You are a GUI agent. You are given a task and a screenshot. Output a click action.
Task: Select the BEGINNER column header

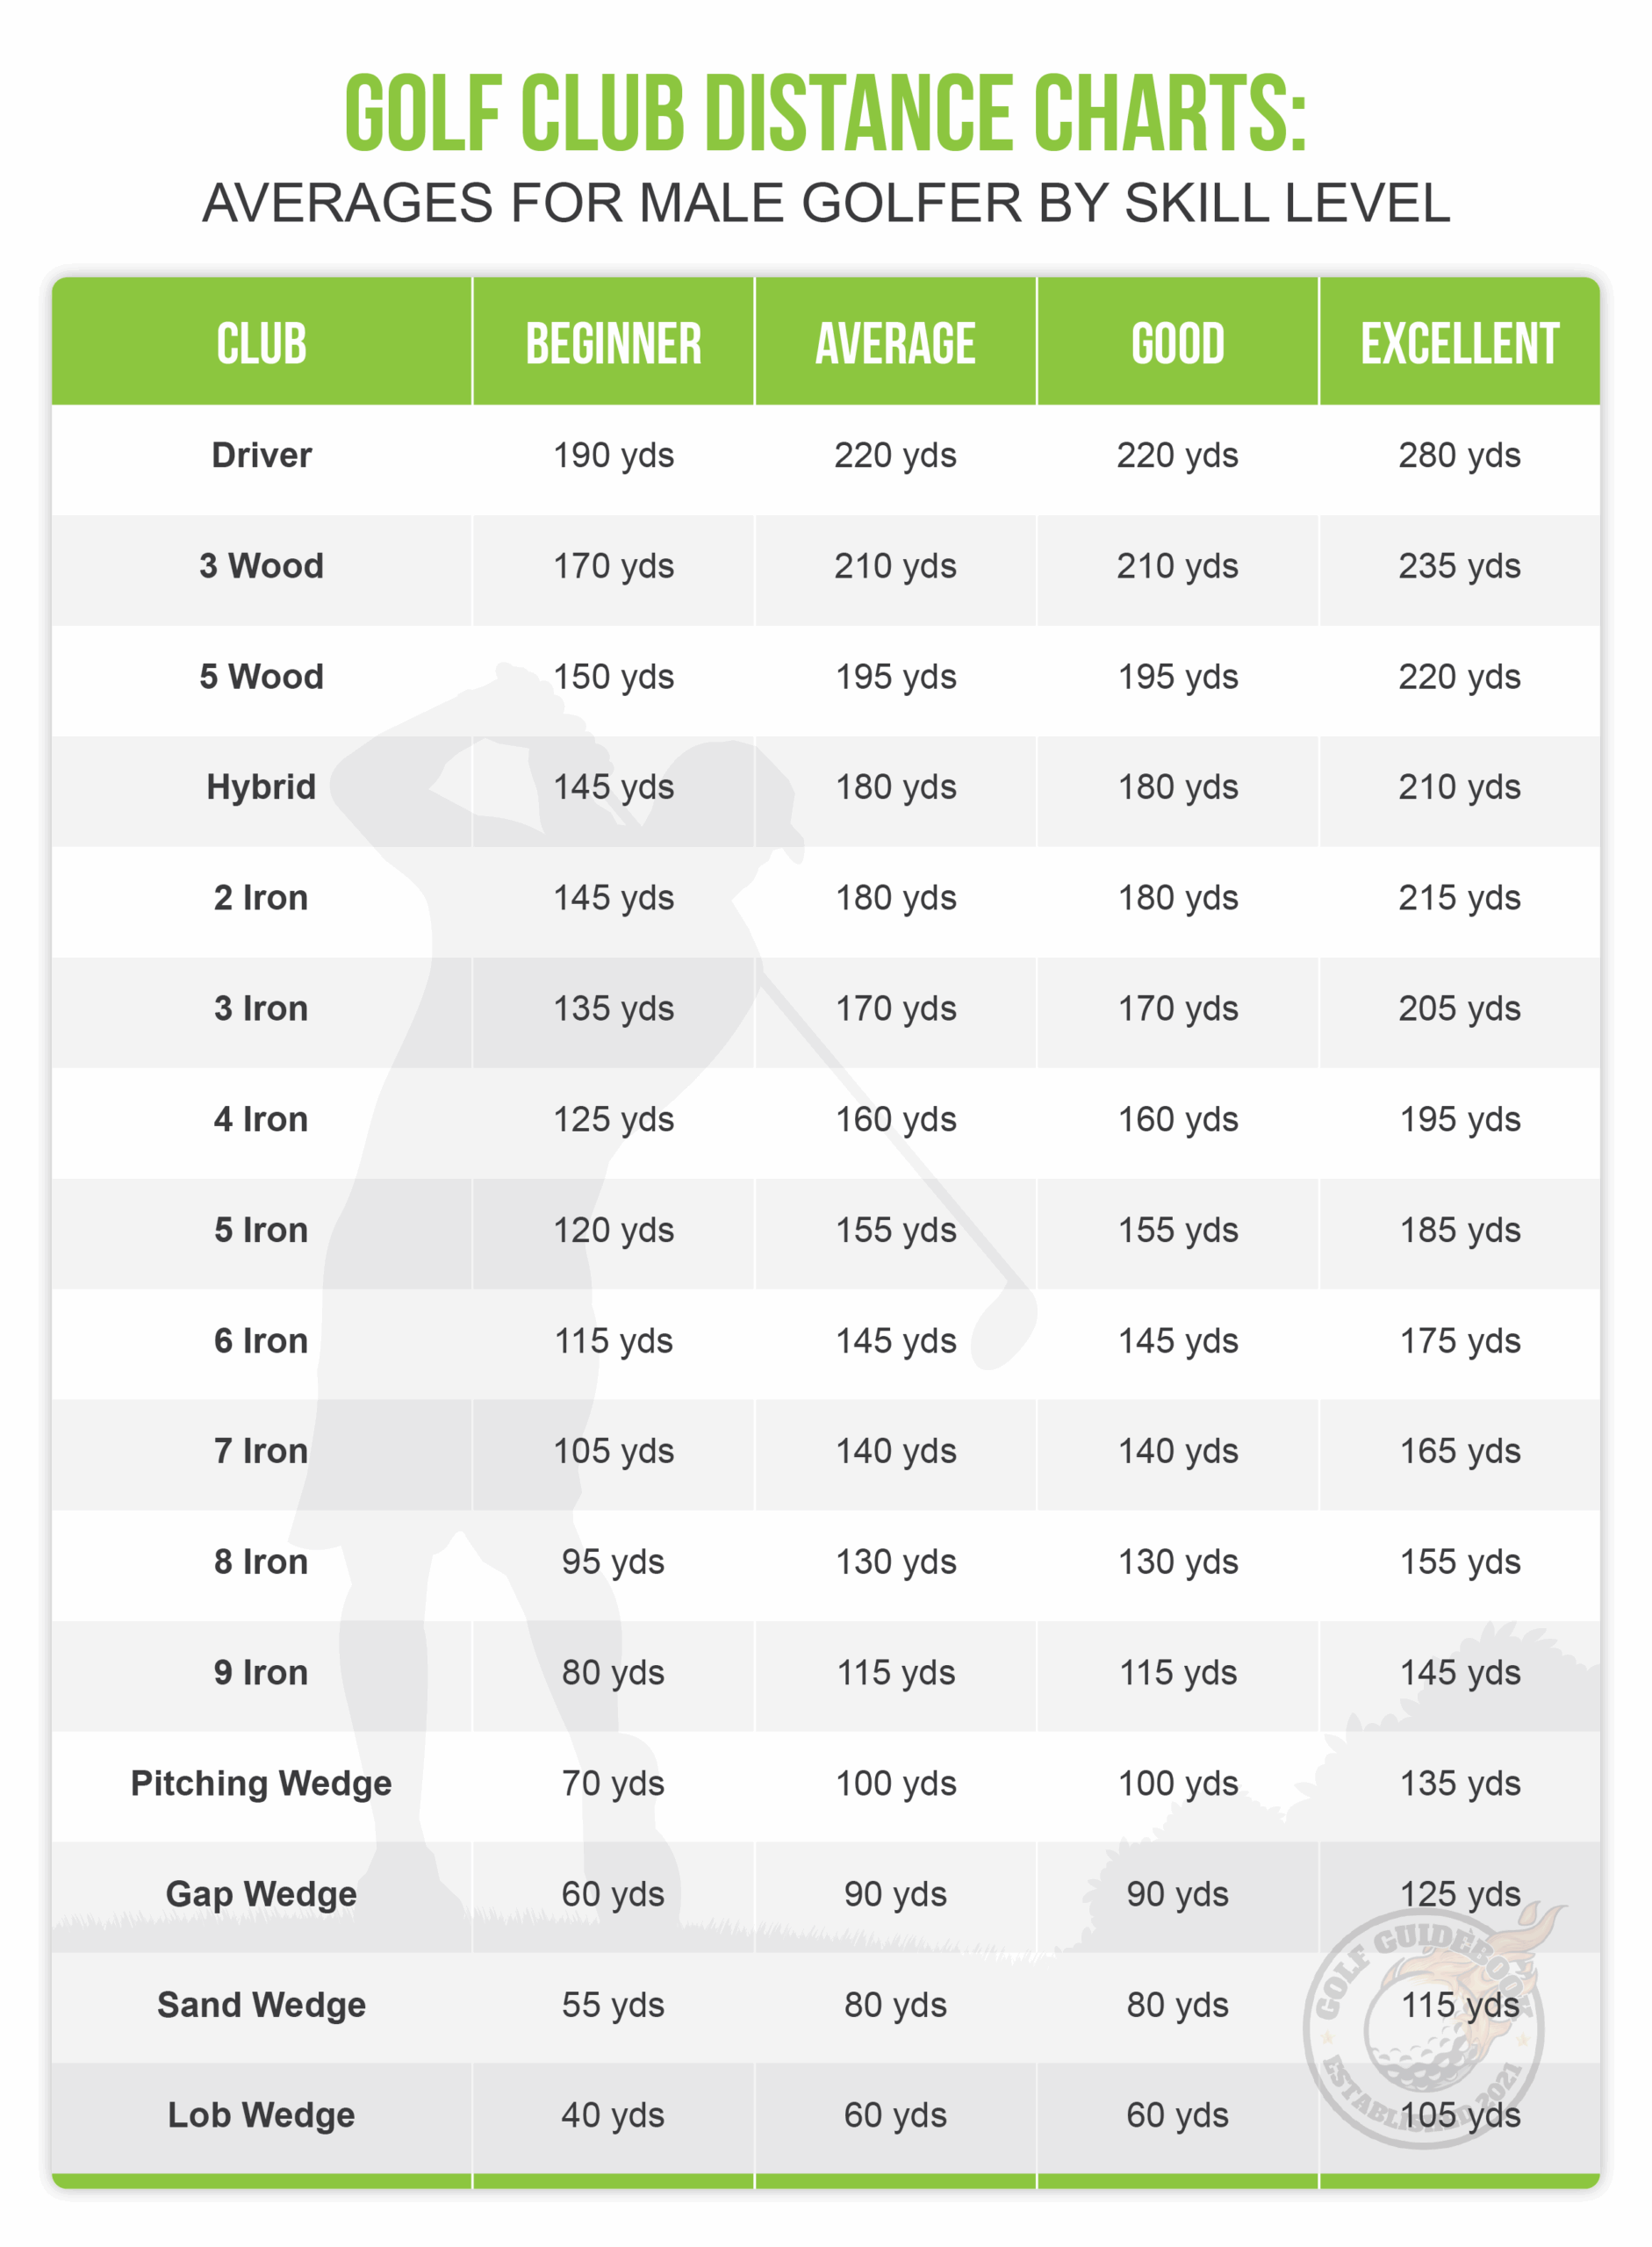click(613, 344)
